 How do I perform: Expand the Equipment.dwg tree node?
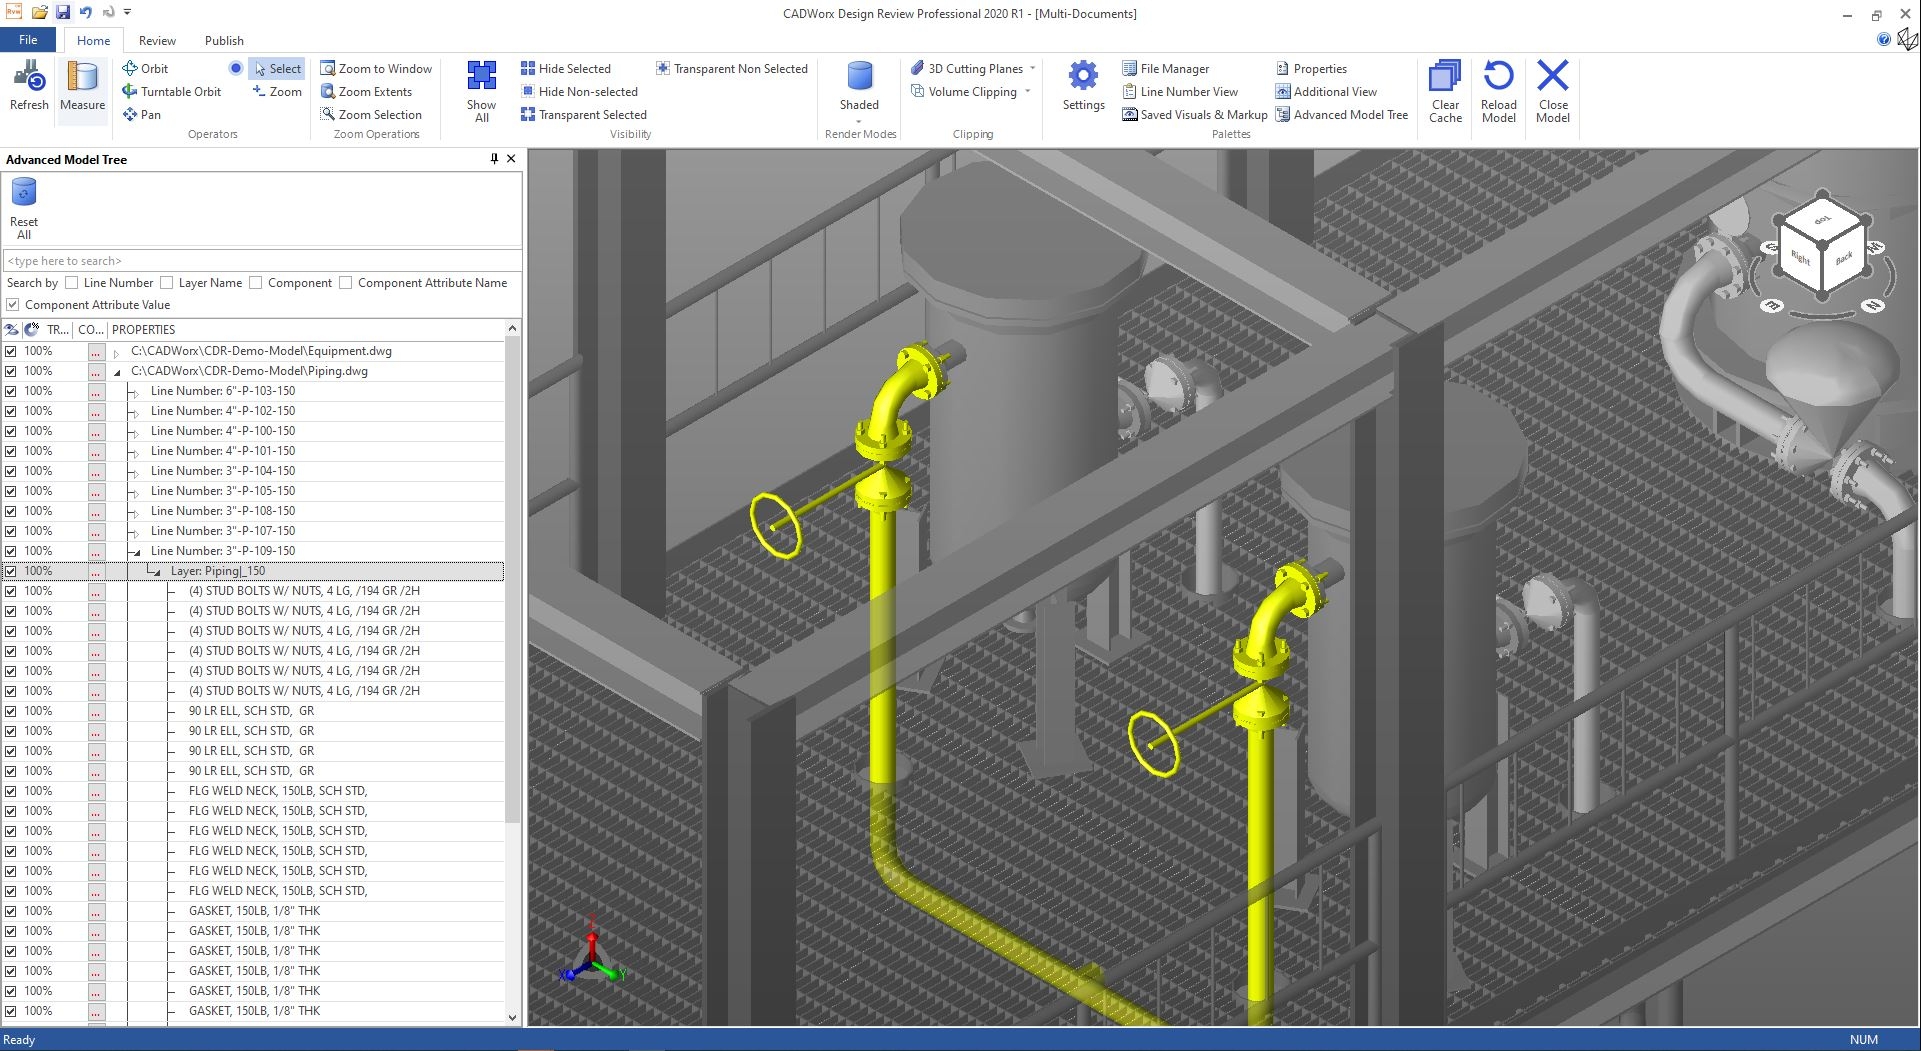116,352
